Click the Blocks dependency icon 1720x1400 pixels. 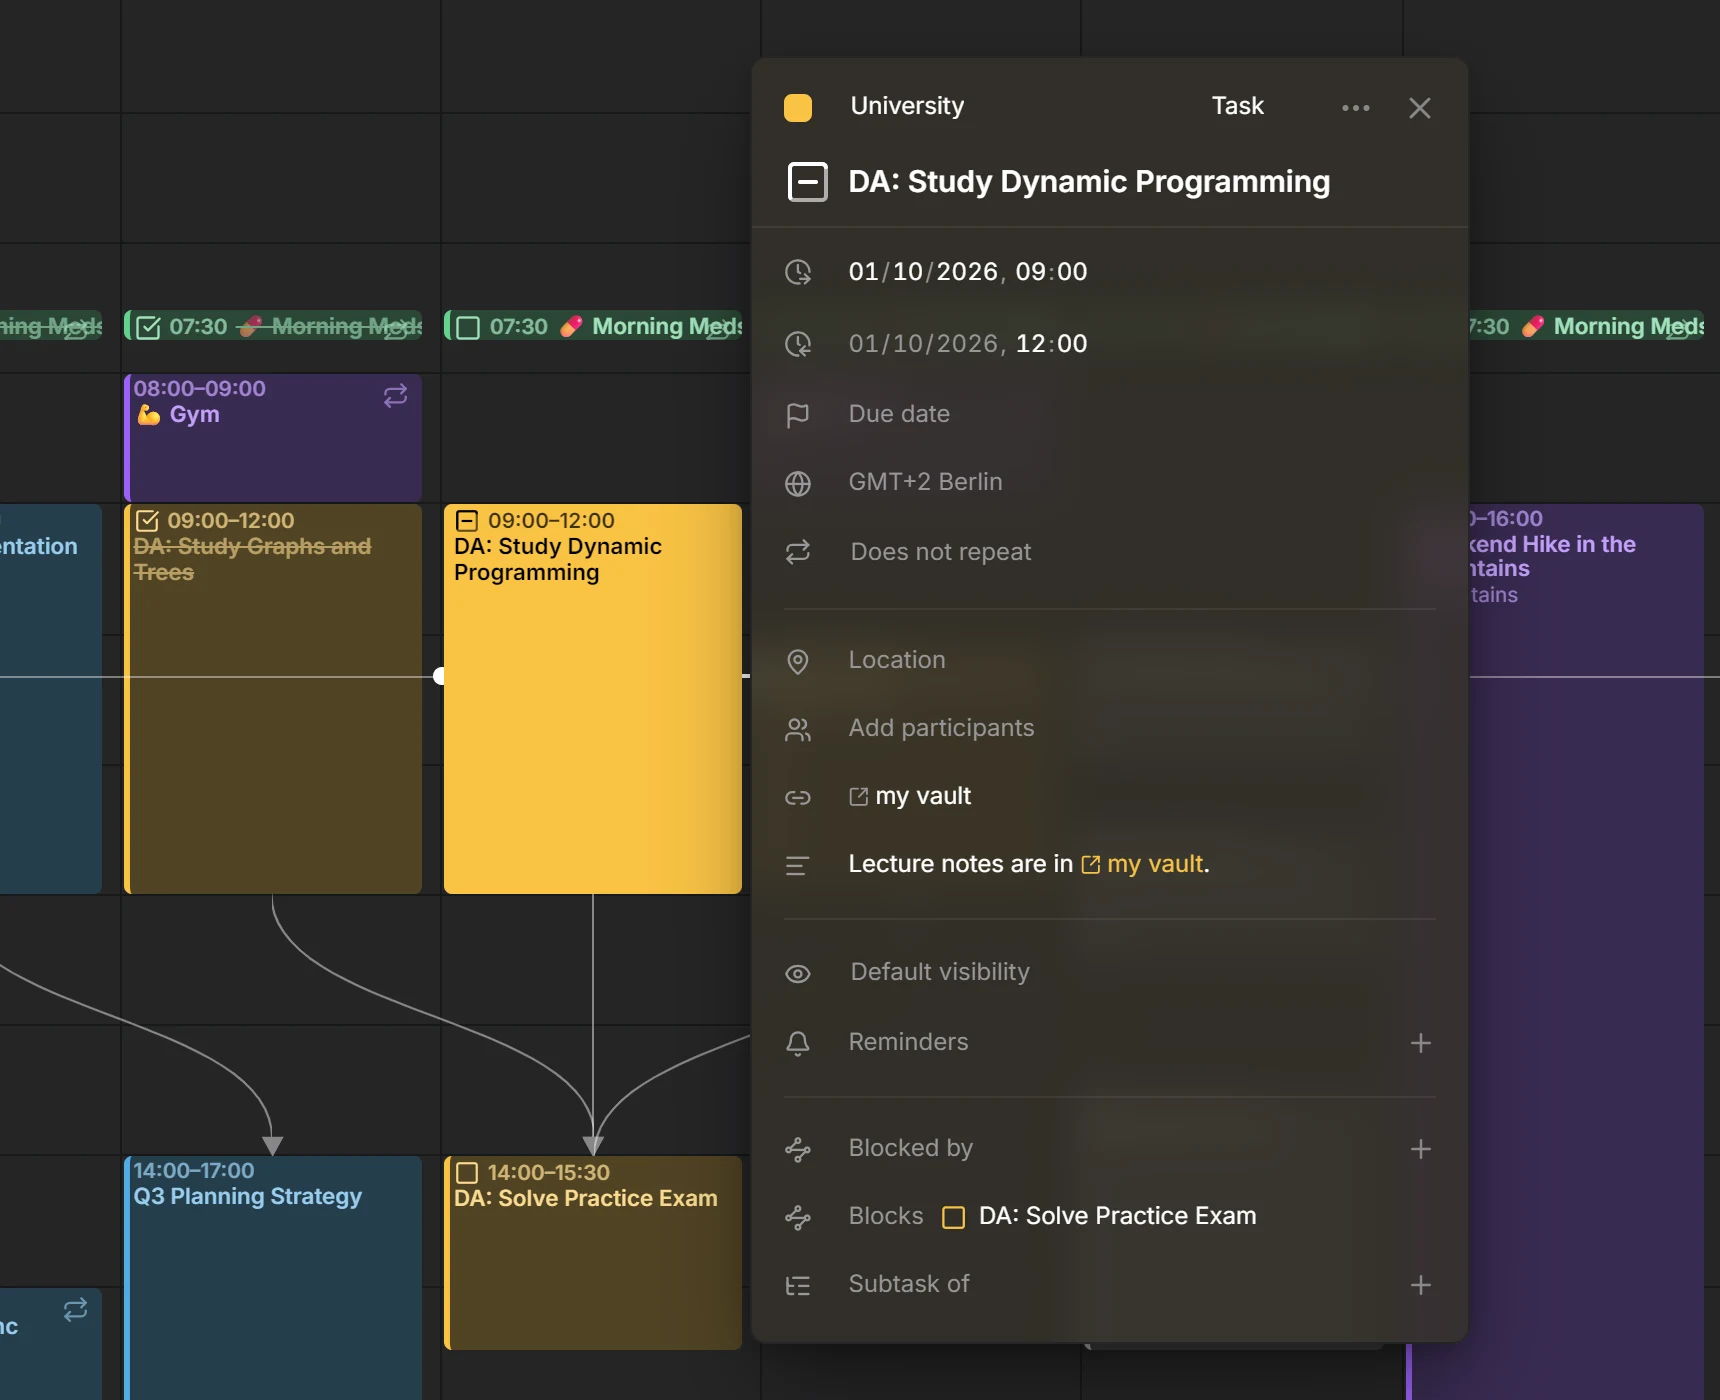pos(798,1217)
